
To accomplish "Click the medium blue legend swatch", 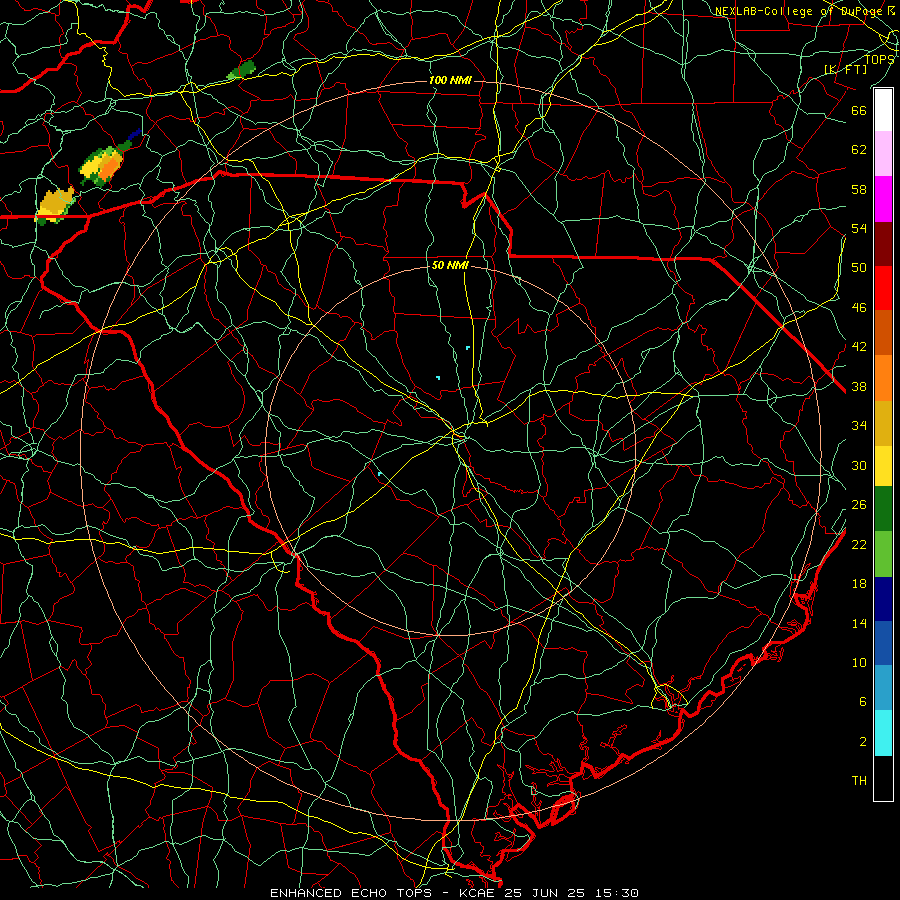I will pyautogui.click(x=883, y=643).
